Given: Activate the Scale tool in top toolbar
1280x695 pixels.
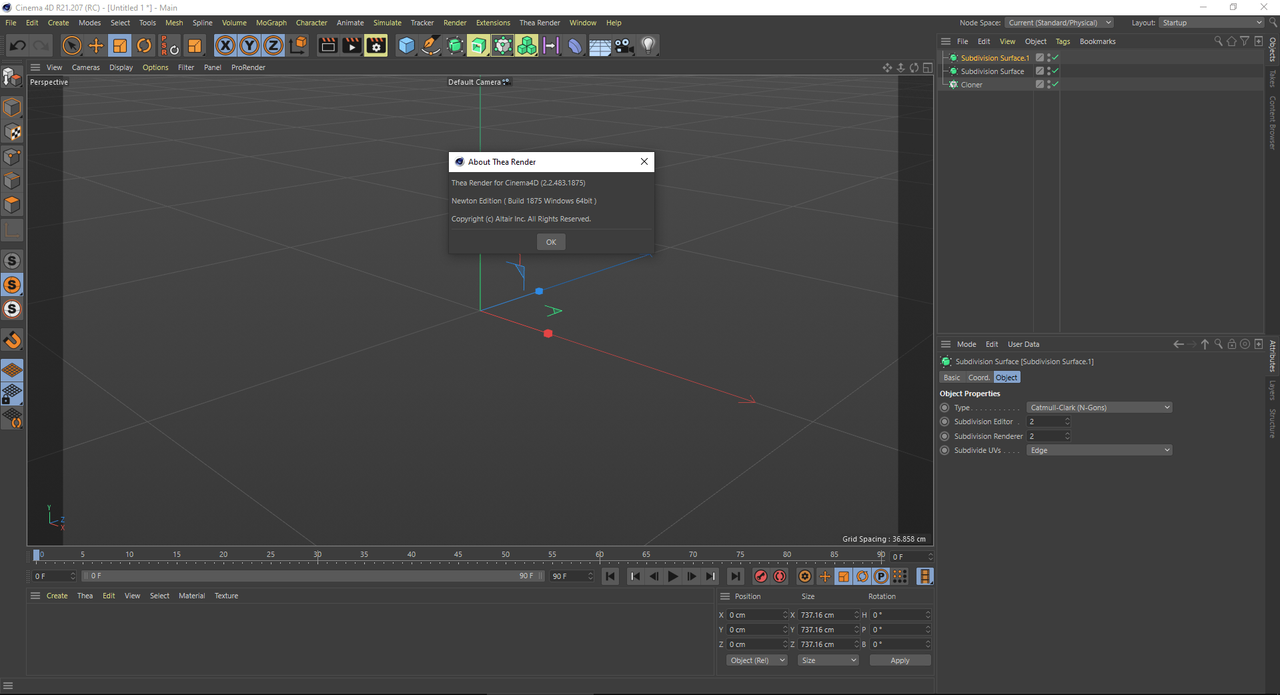Looking at the screenshot, I should 120,45.
